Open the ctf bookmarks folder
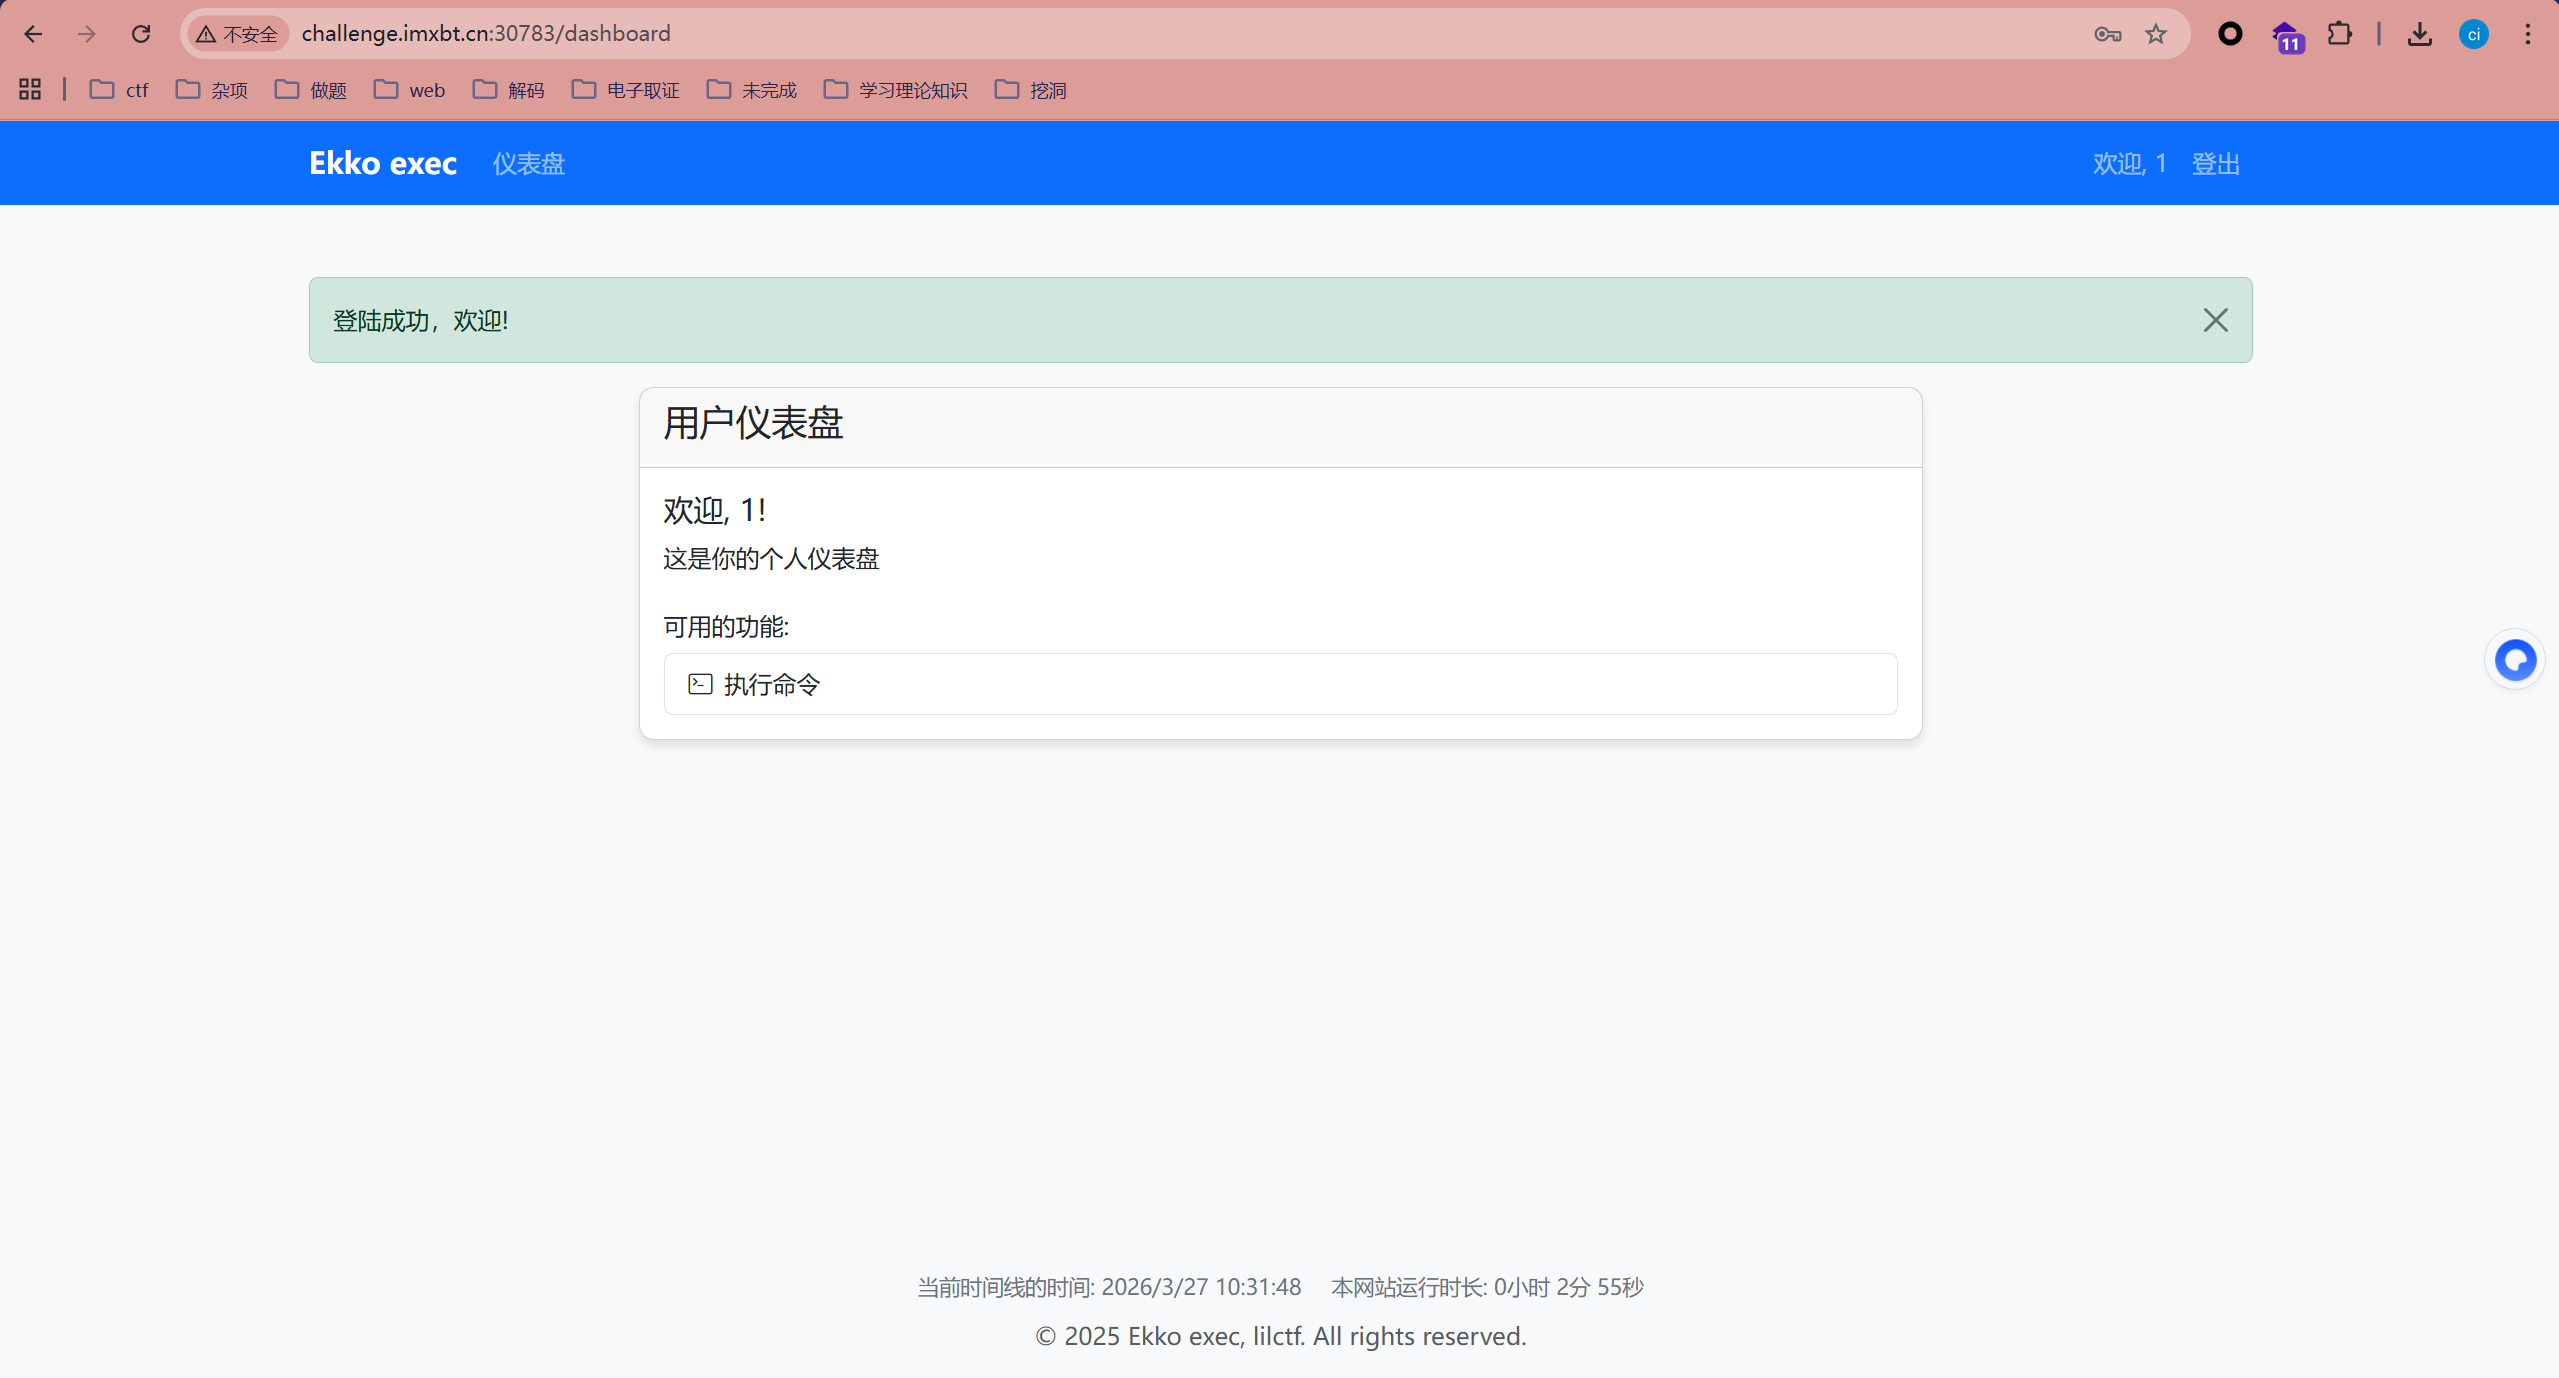Viewport: 2559px width, 1378px height. tap(119, 90)
